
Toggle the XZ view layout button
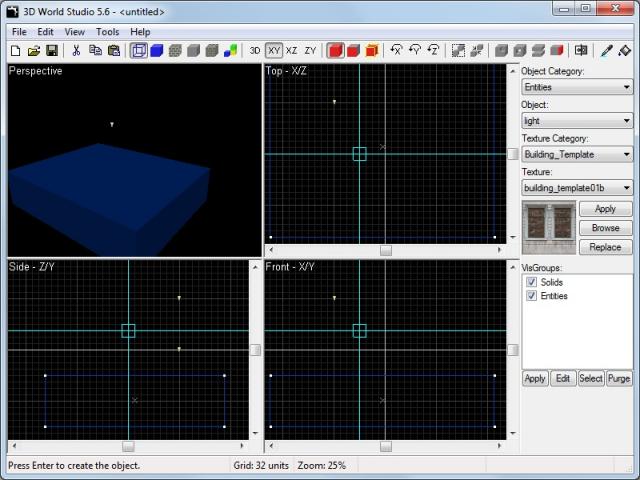pyautogui.click(x=292, y=50)
